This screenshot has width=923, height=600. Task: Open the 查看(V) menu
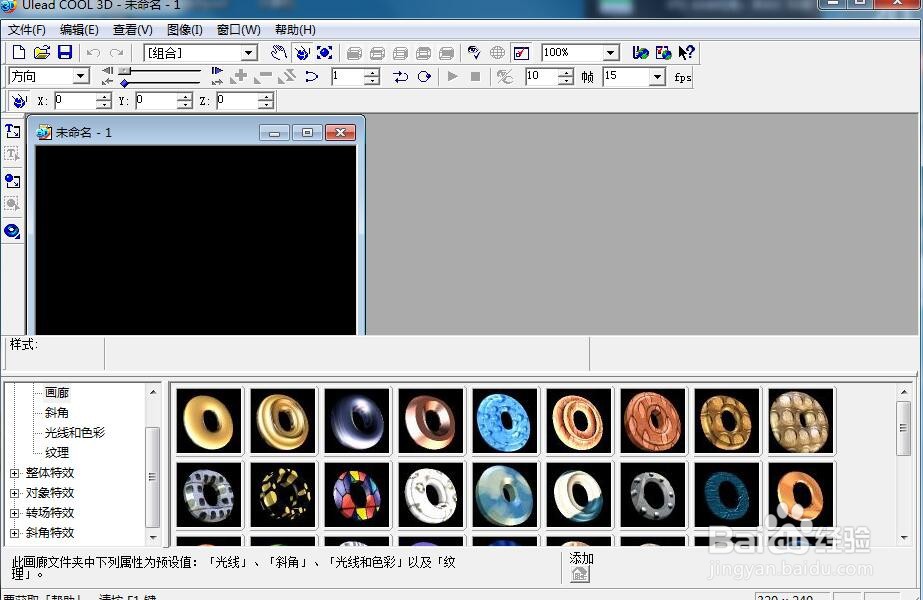[132, 29]
